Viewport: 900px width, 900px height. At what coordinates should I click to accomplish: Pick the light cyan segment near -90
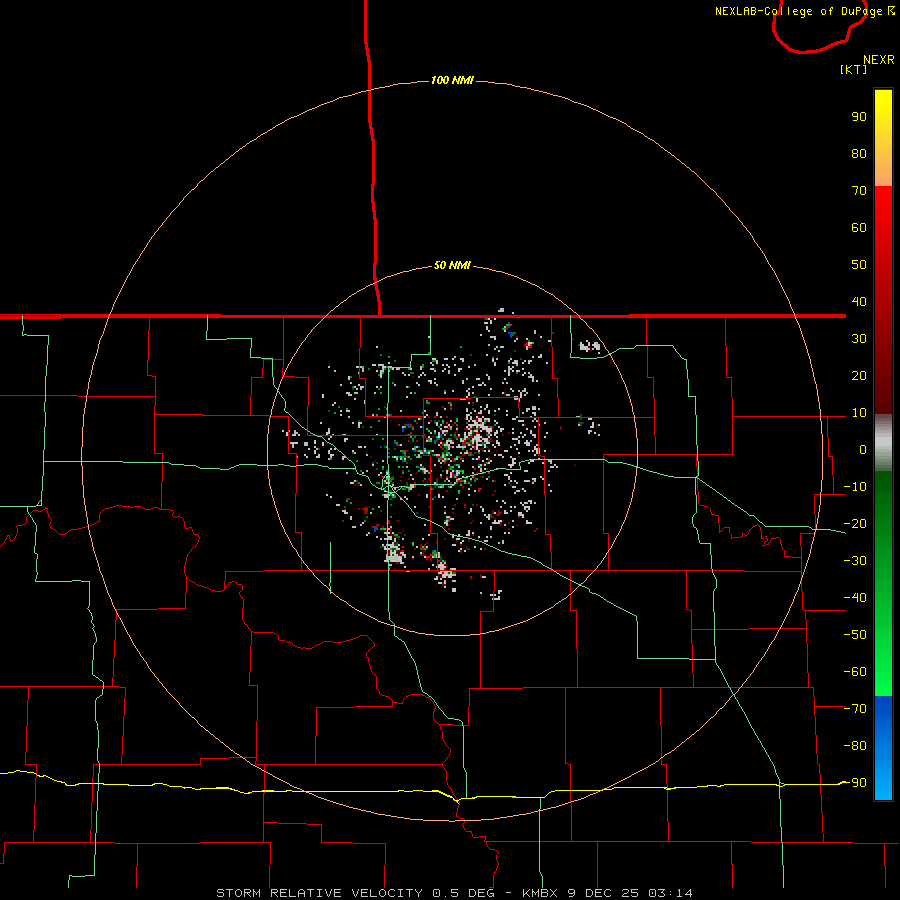click(x=883, y=786)
